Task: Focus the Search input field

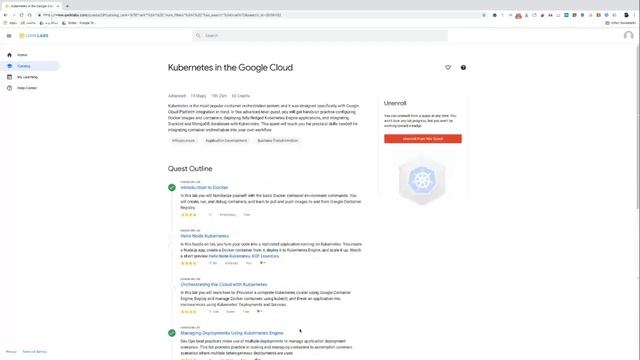Action: (320, 36)
